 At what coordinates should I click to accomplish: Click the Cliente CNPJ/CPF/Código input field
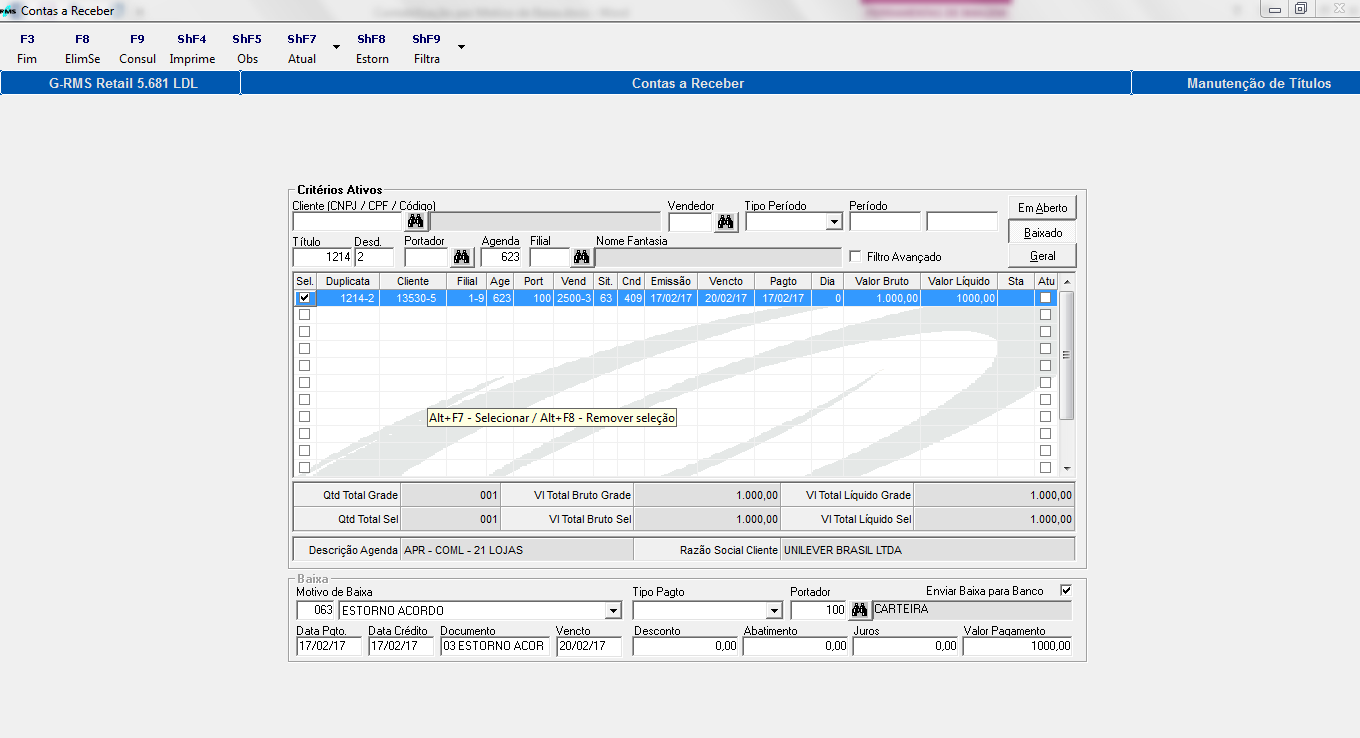click(348, 222)
